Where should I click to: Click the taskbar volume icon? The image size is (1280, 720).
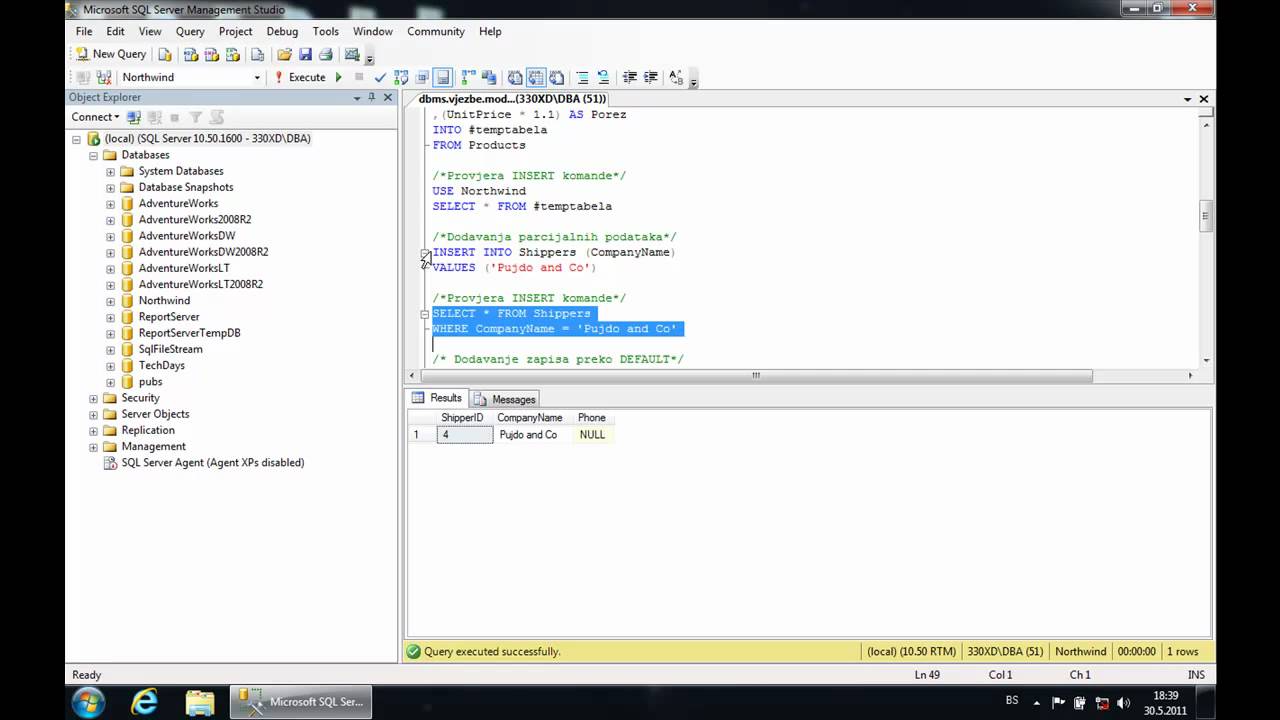tap(1122, 703)
